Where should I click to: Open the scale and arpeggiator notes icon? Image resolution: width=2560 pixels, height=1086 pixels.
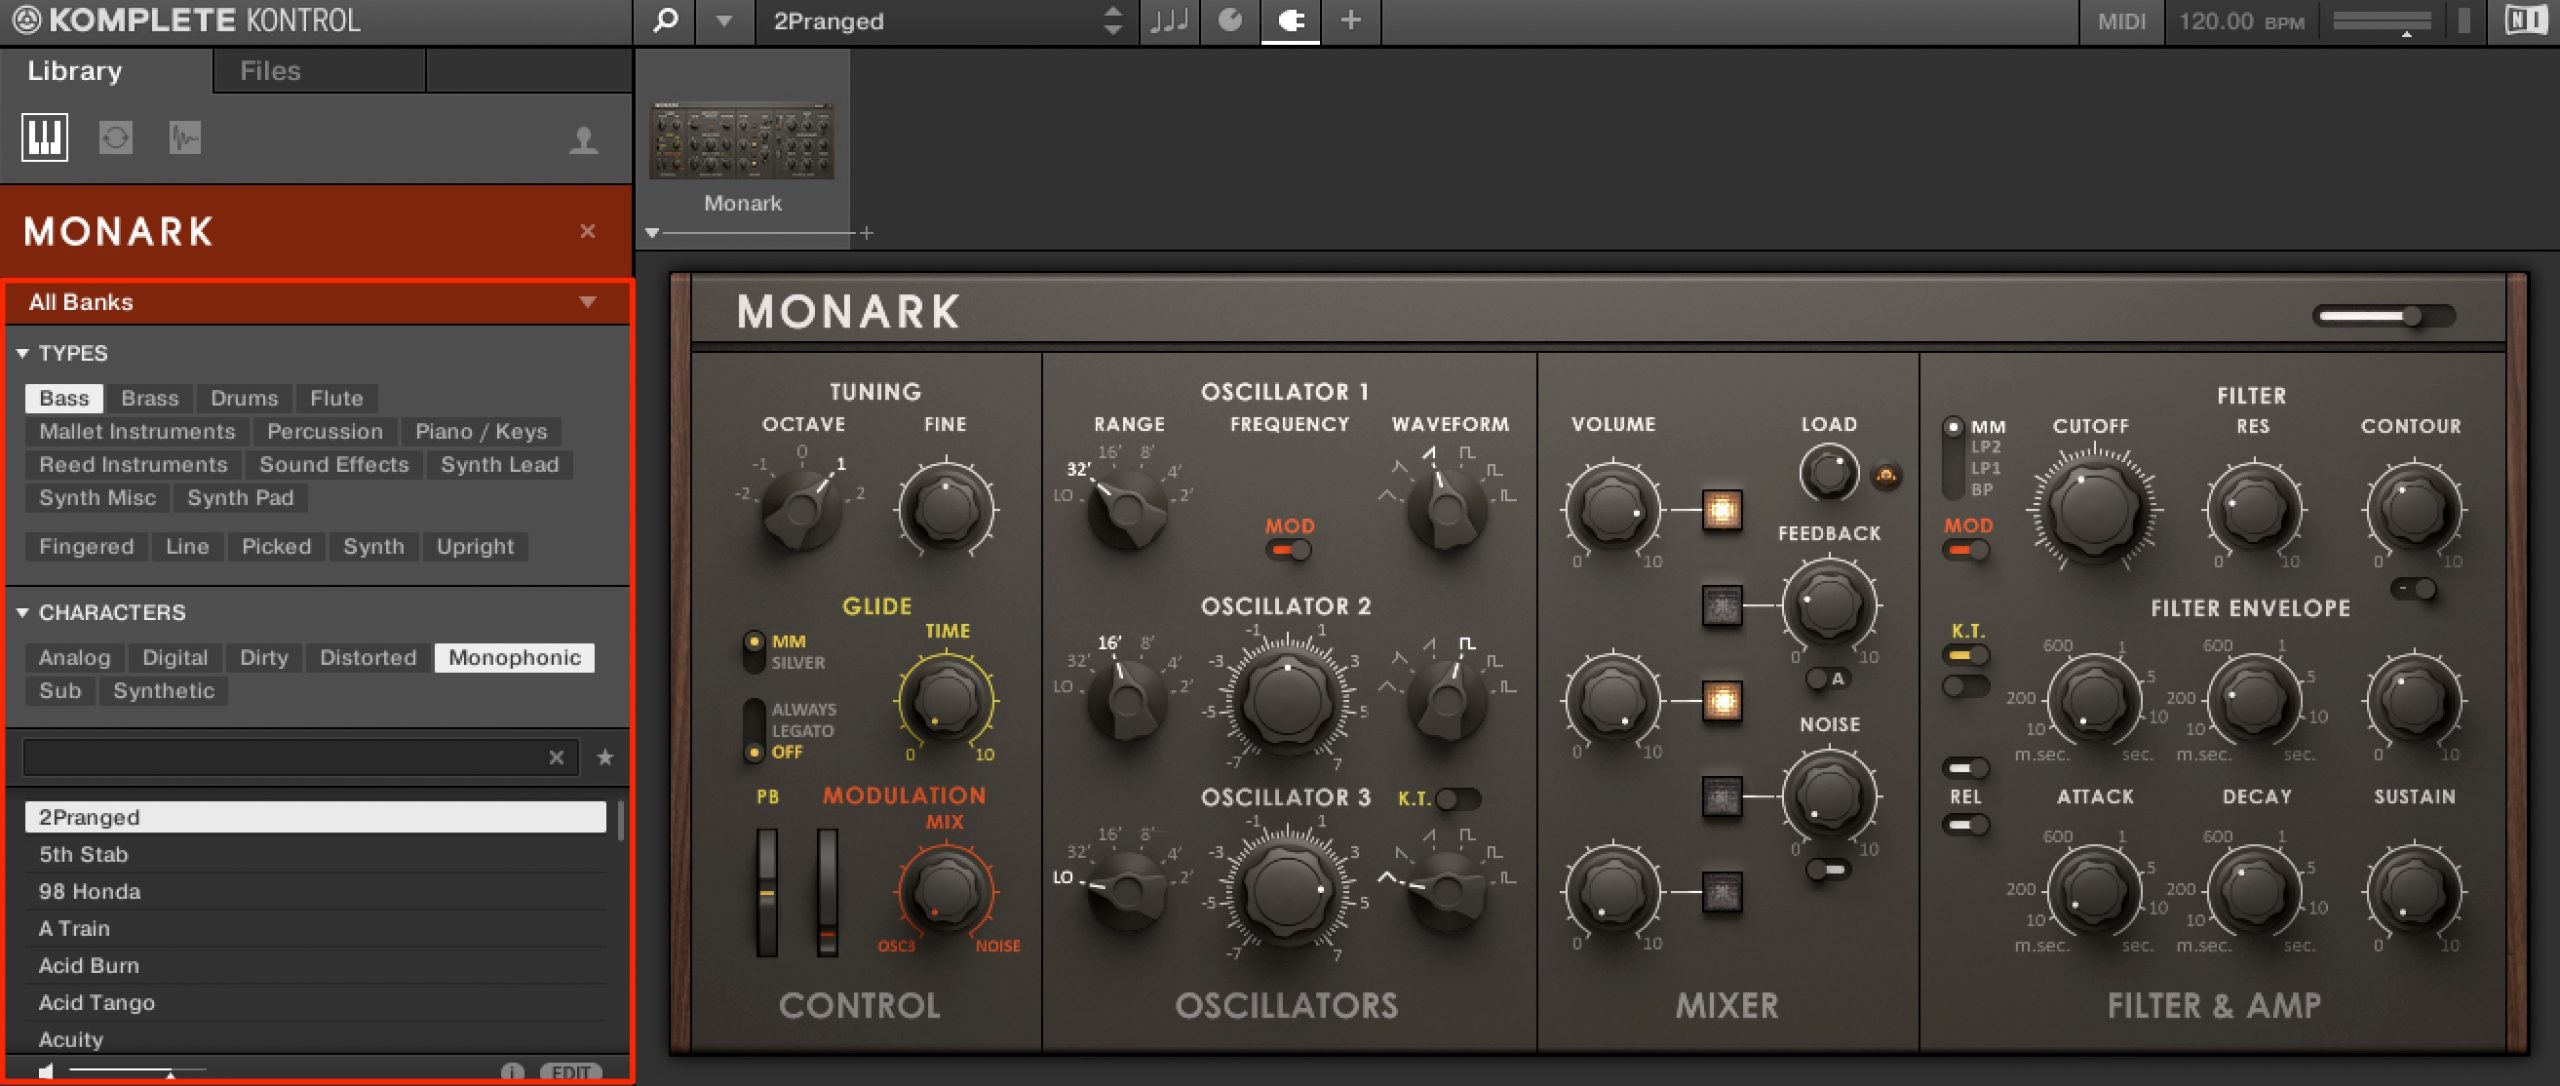(x=1168, y=21)
